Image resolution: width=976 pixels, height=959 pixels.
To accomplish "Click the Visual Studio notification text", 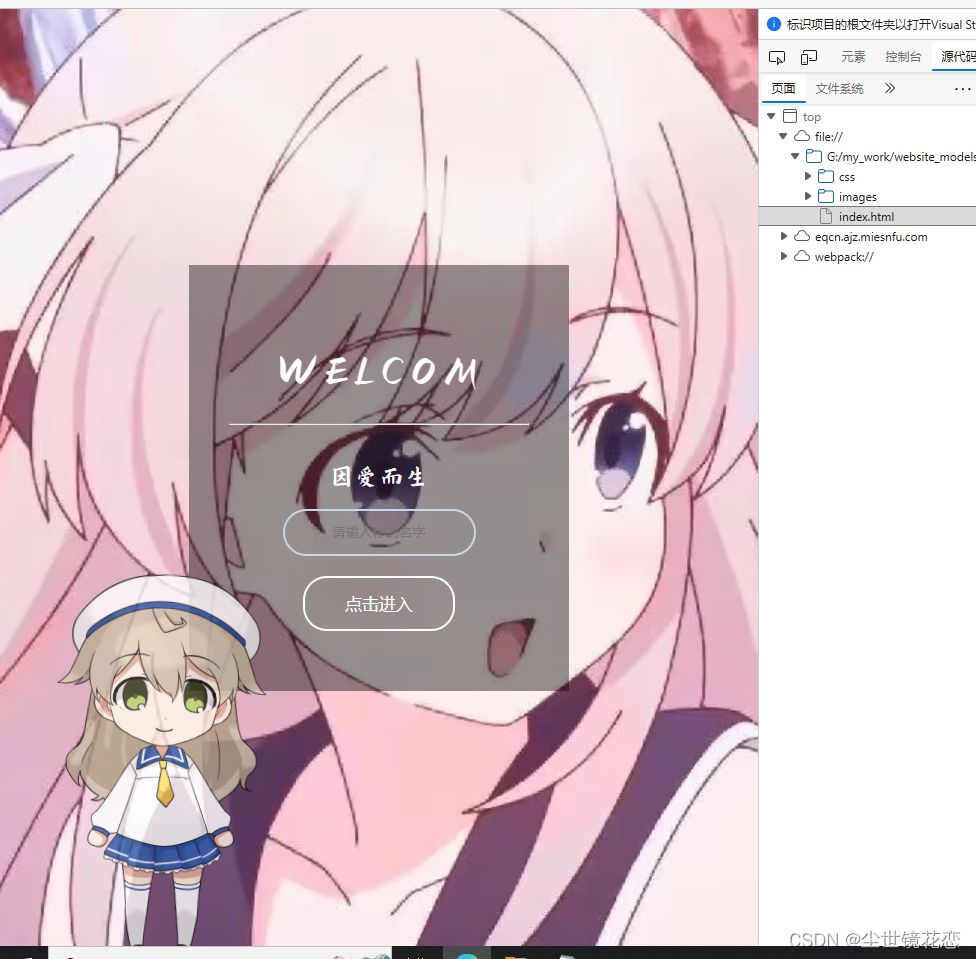I will 881,24.
